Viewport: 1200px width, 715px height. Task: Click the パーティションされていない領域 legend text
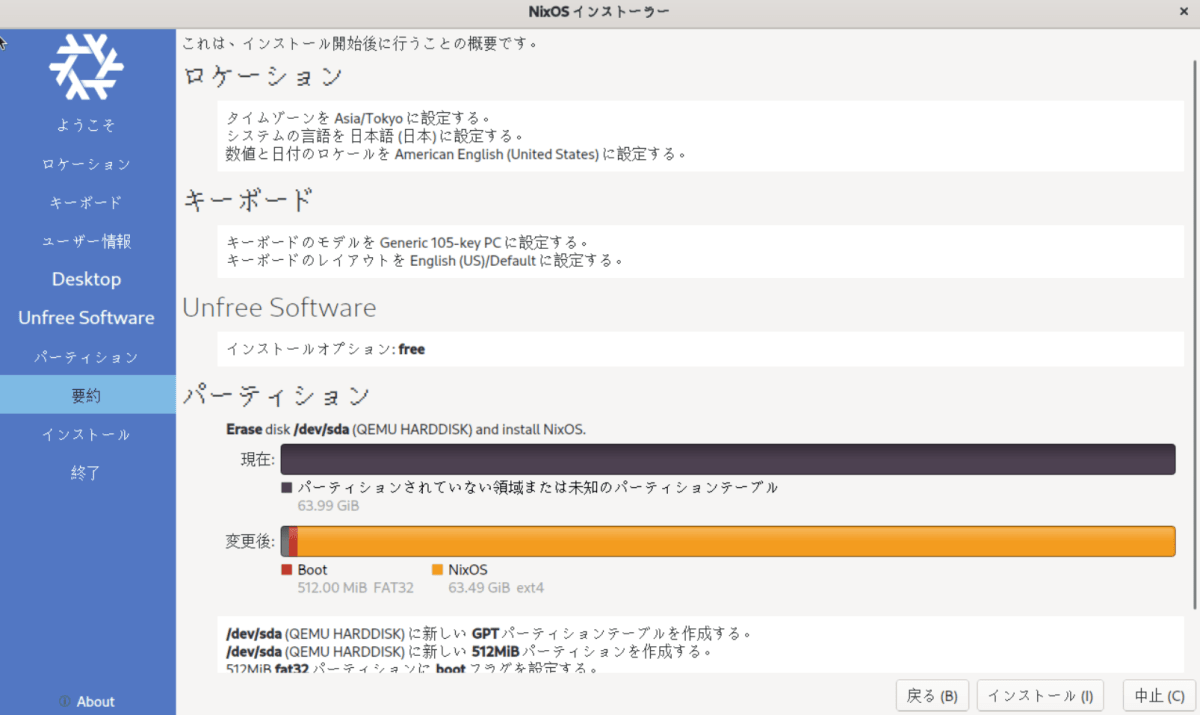pos(538,488)
